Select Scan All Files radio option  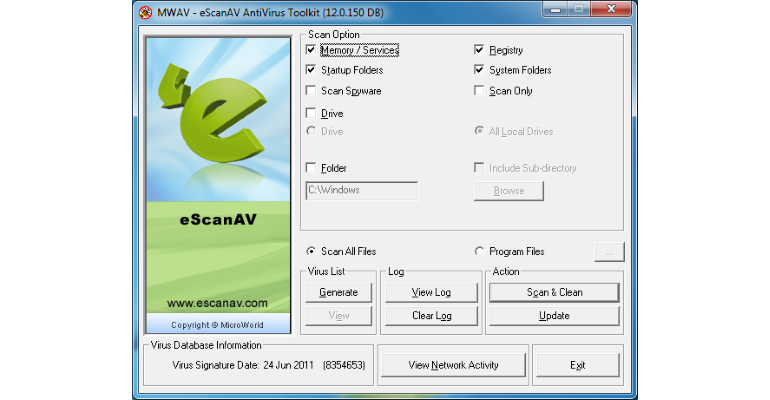pyautogui.click(x=311, y=251)
